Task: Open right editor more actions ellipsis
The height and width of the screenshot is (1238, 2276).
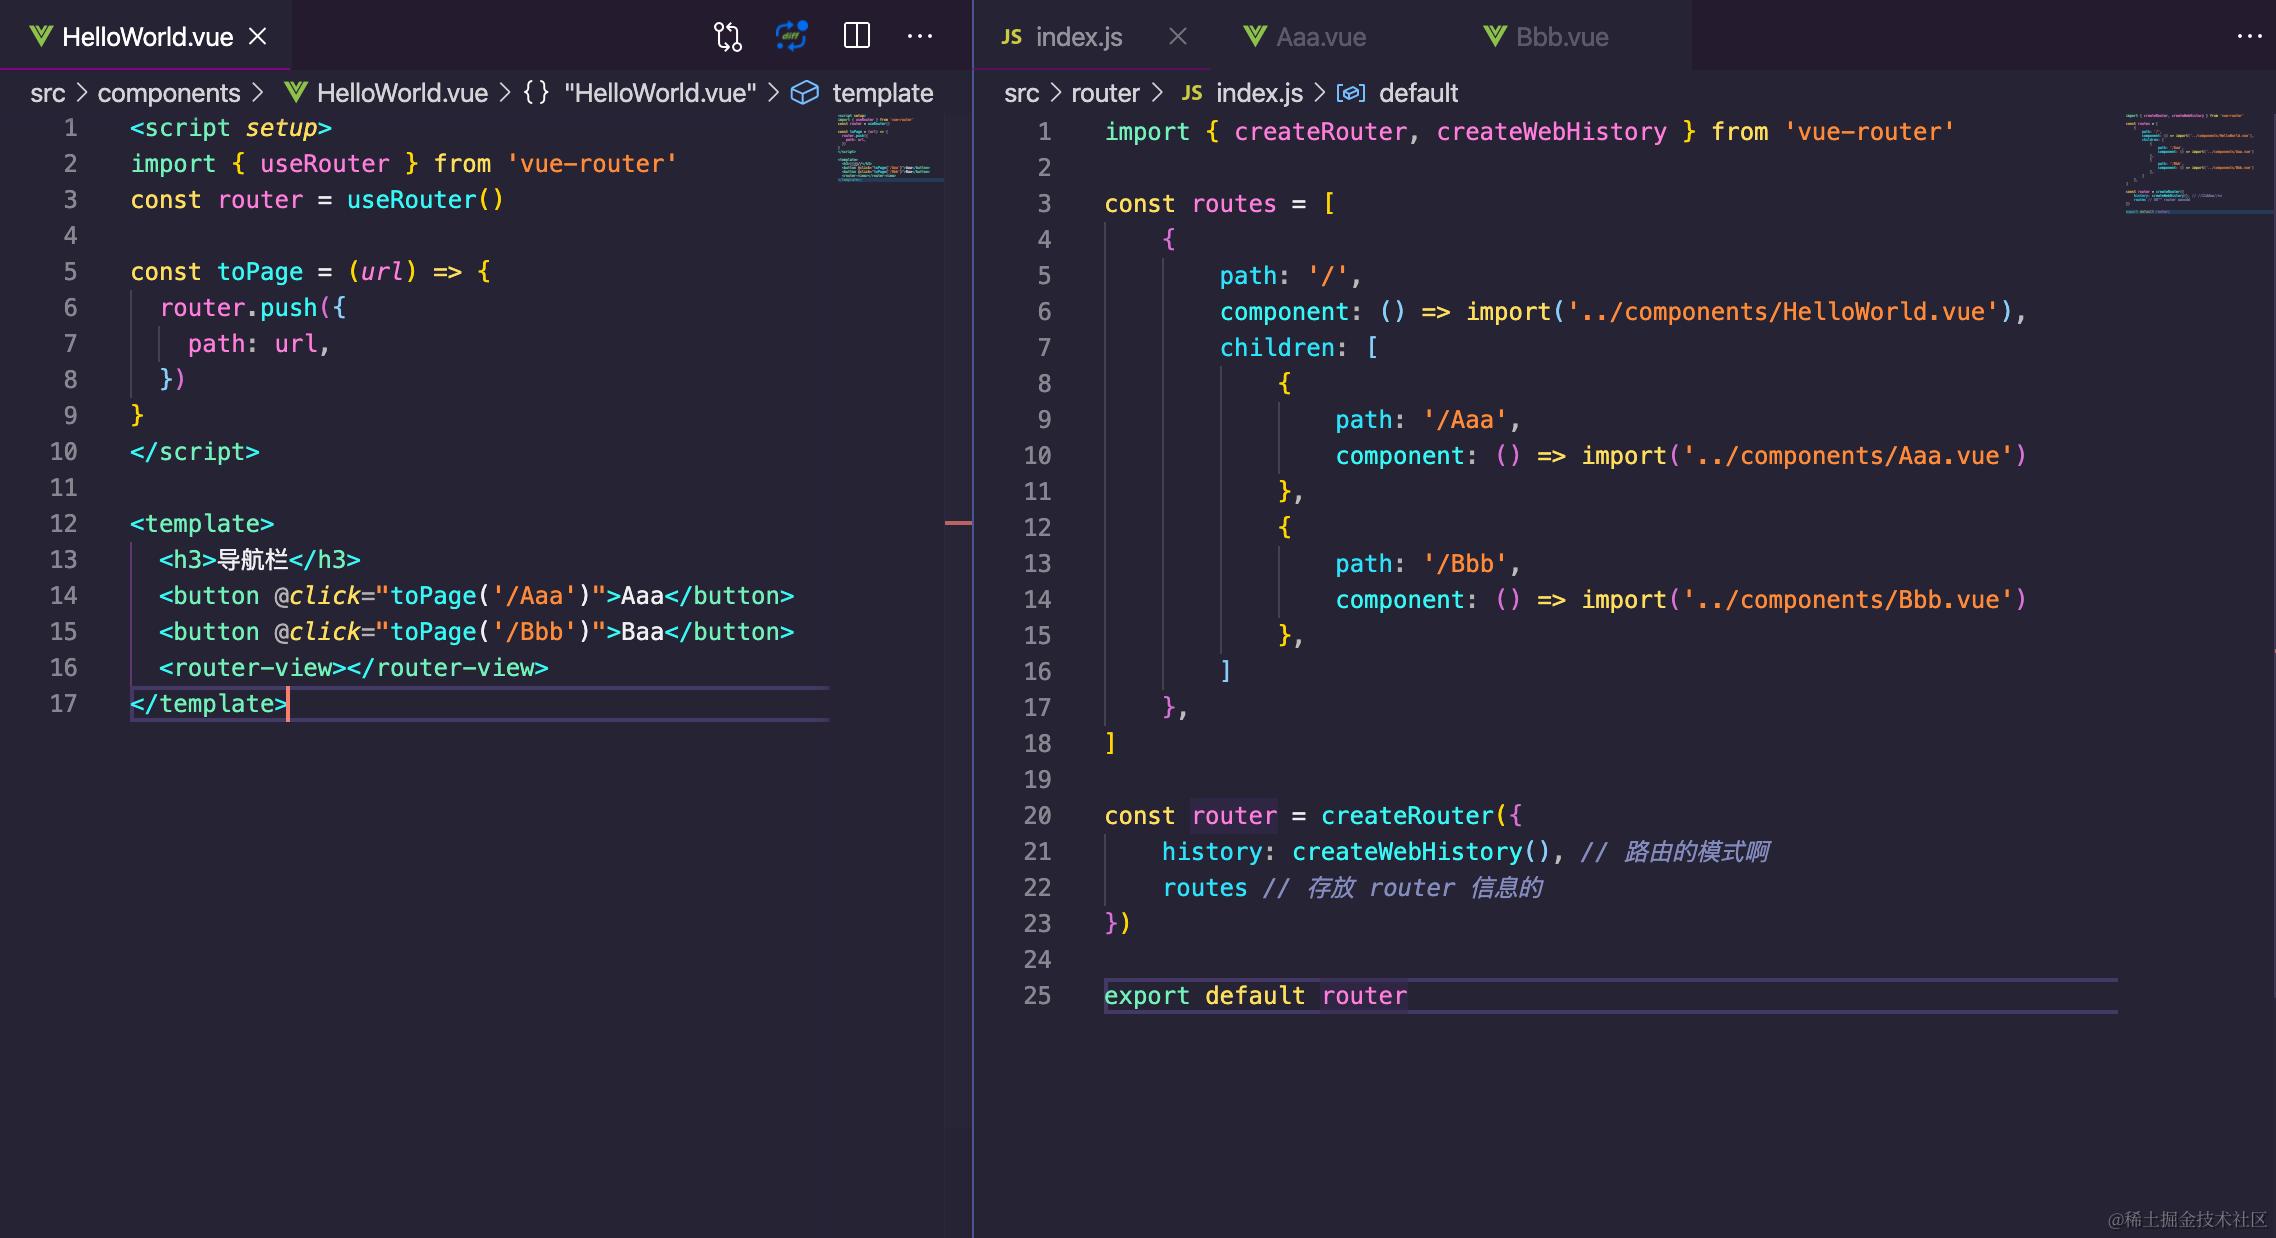Action: point(2249,36)
